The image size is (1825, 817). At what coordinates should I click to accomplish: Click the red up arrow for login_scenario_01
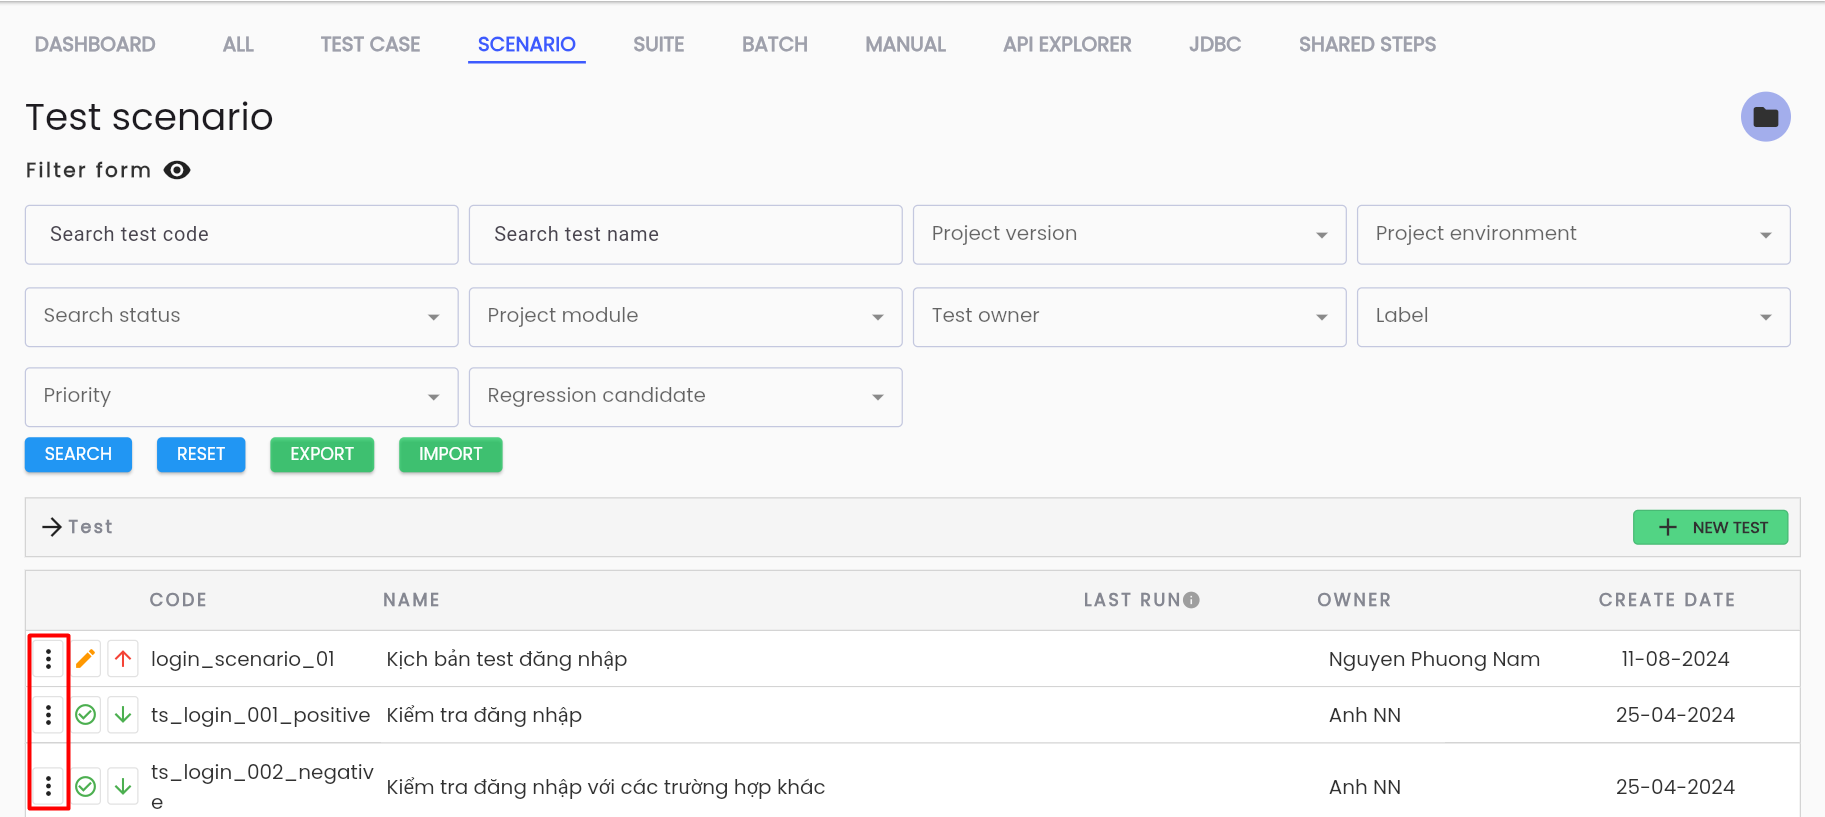click(x=123, y=659)
